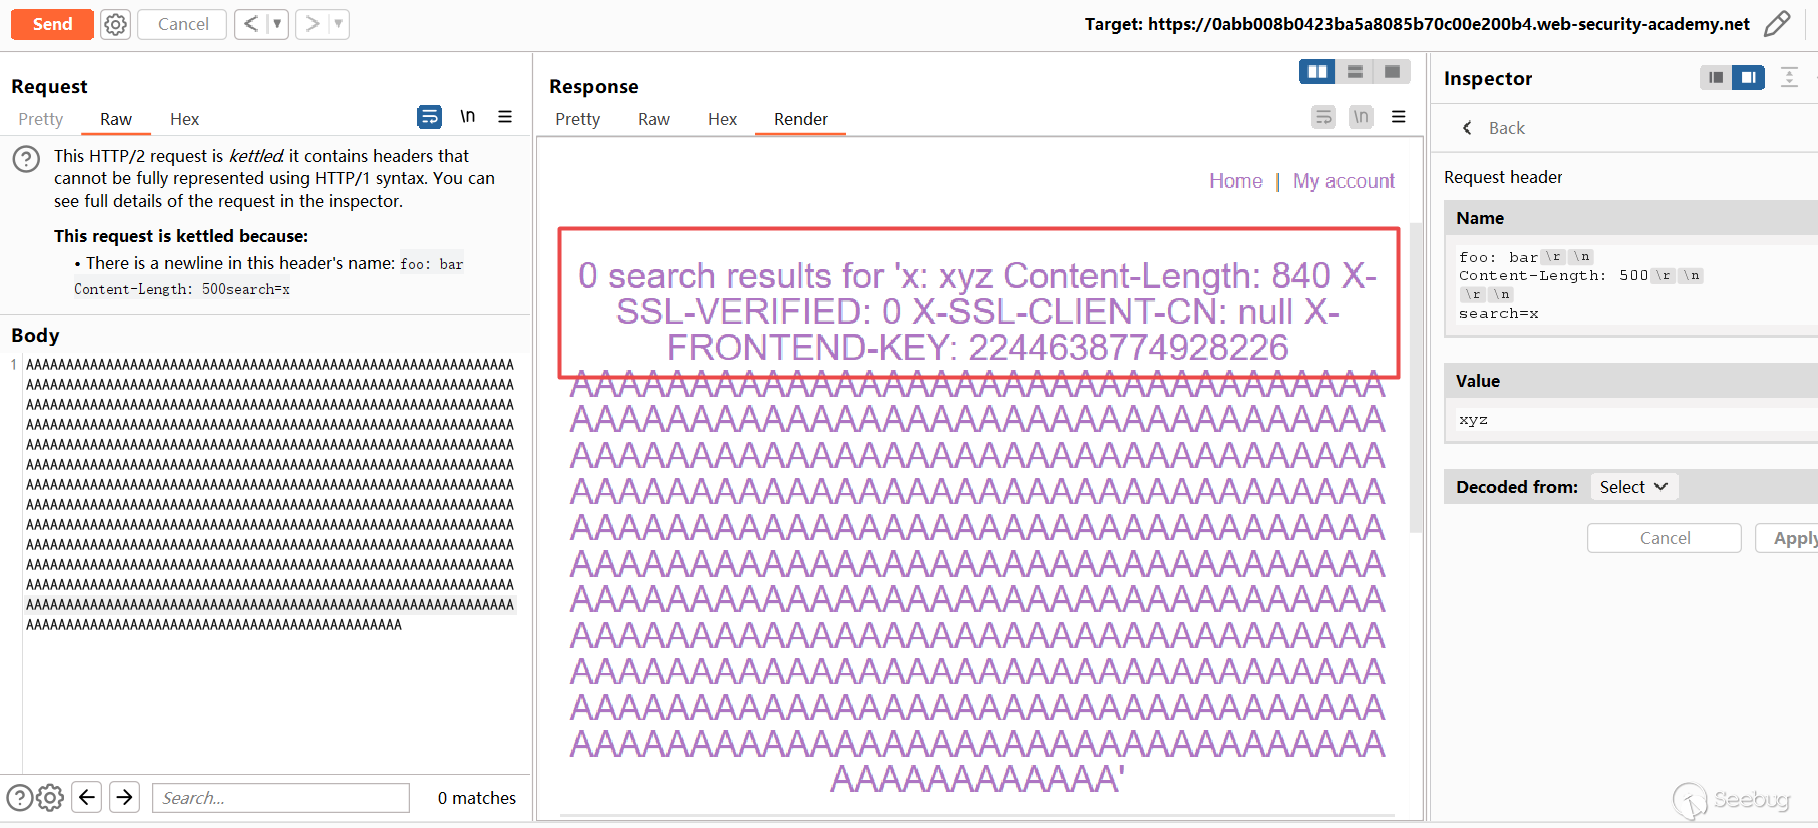This screenshot has width=1818, height=828.
Task: Expand the back history dropdown arrow
Action: coord(277,24)
